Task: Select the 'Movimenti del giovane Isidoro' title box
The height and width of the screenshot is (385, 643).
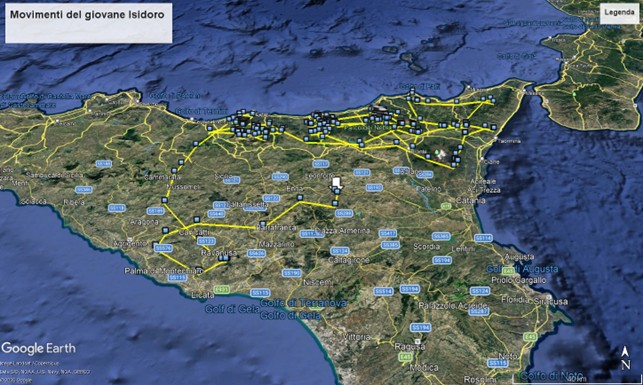Action: (x=89, y=23)
